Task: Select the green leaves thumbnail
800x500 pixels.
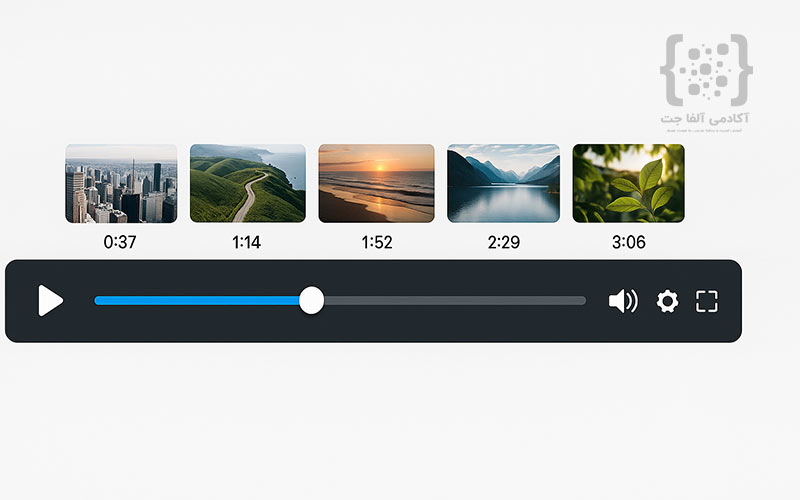Action: pyautogui.click(x=629, y=183)
